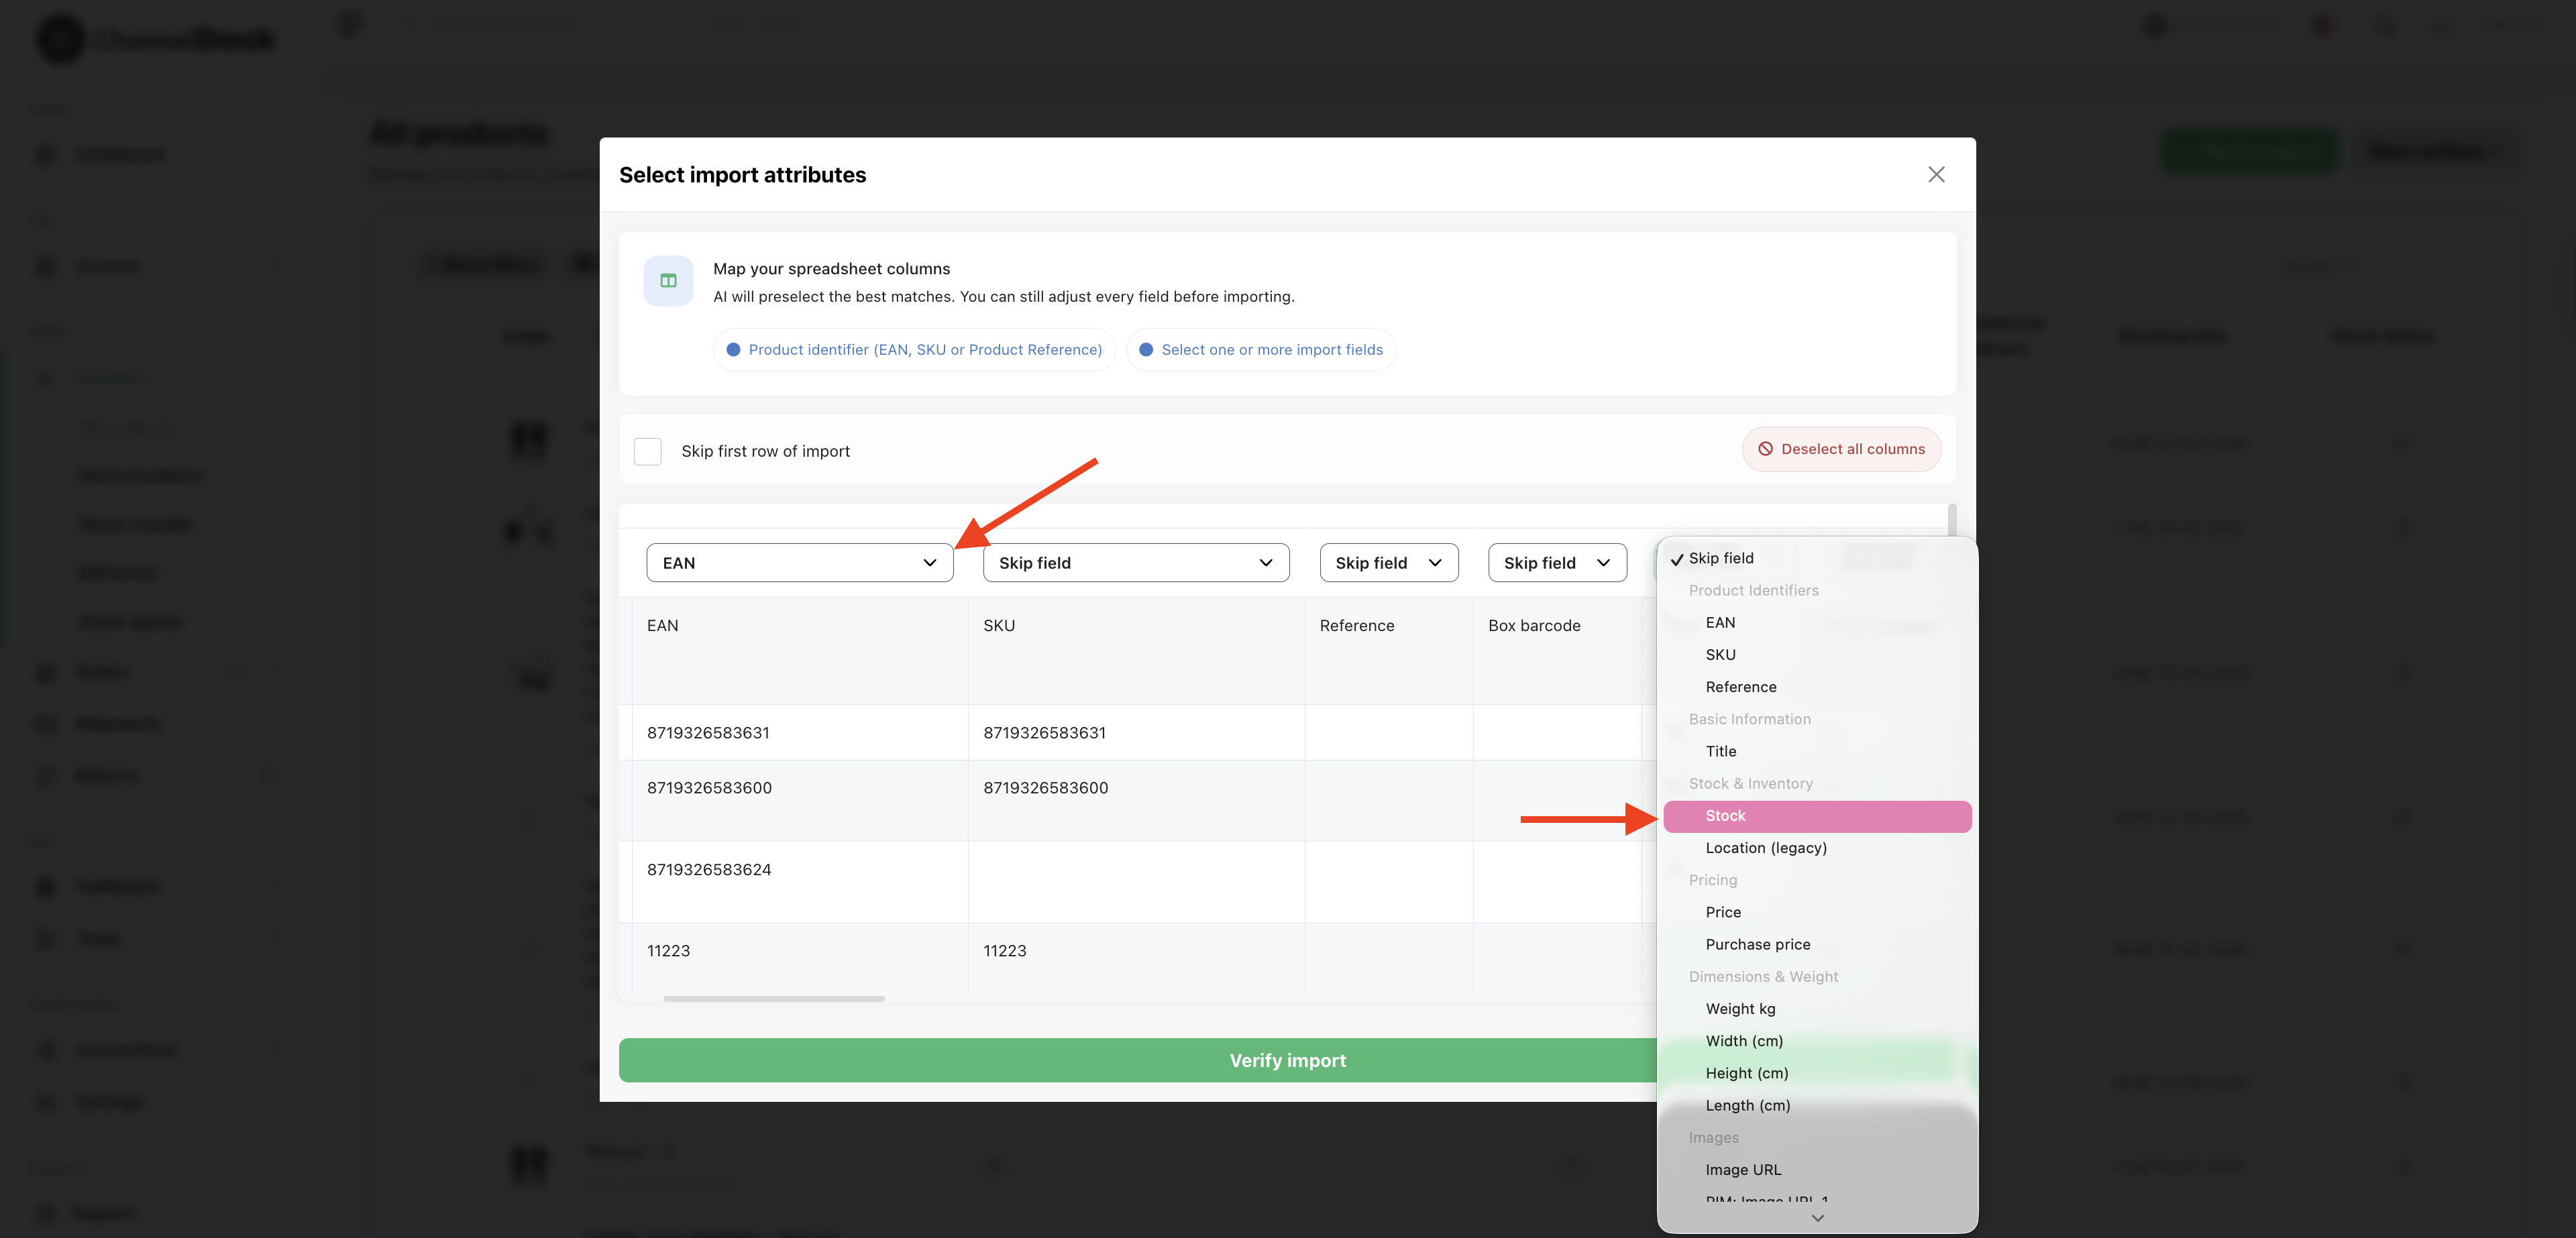2576x1238 pixels.
Task: Click the spreadsheet columns icon beside Map your spreadsheet columns
Action: [x=668, y=281]
